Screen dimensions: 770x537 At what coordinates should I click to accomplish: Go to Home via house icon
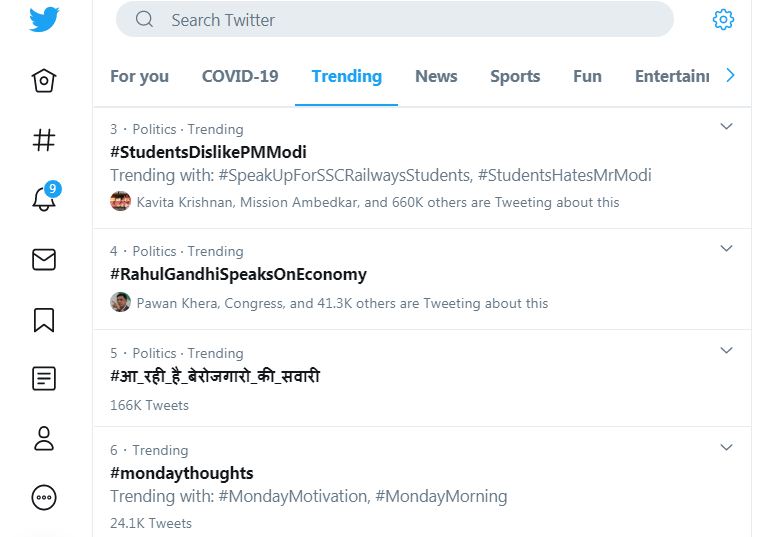44,81
